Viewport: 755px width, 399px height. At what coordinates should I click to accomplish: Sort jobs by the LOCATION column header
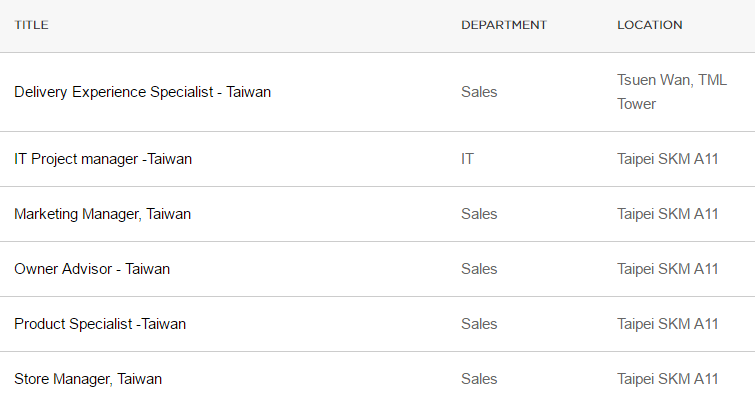click(x=650, y=25)
